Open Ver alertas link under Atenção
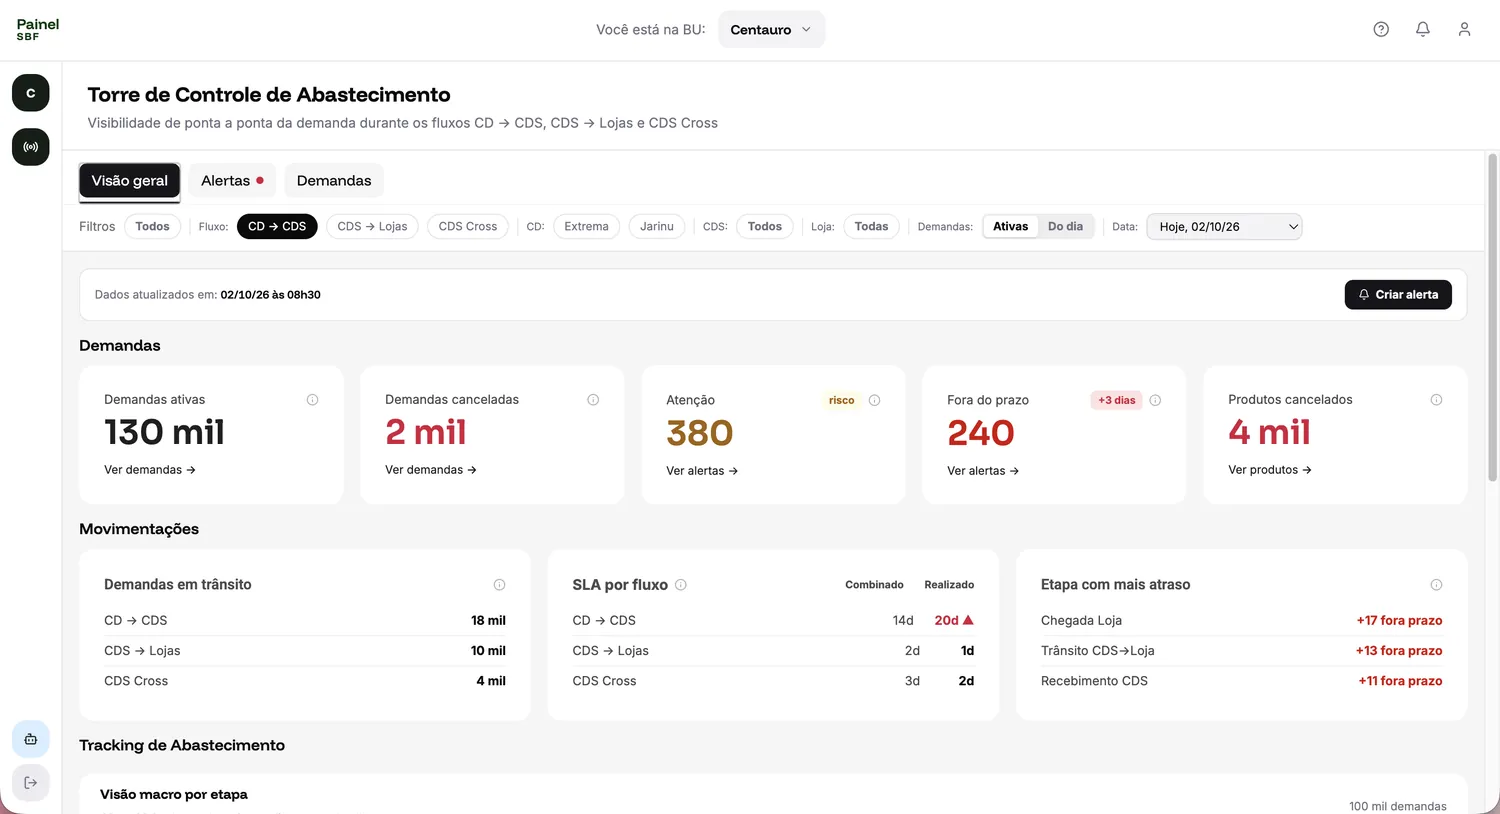 (702, 471)
